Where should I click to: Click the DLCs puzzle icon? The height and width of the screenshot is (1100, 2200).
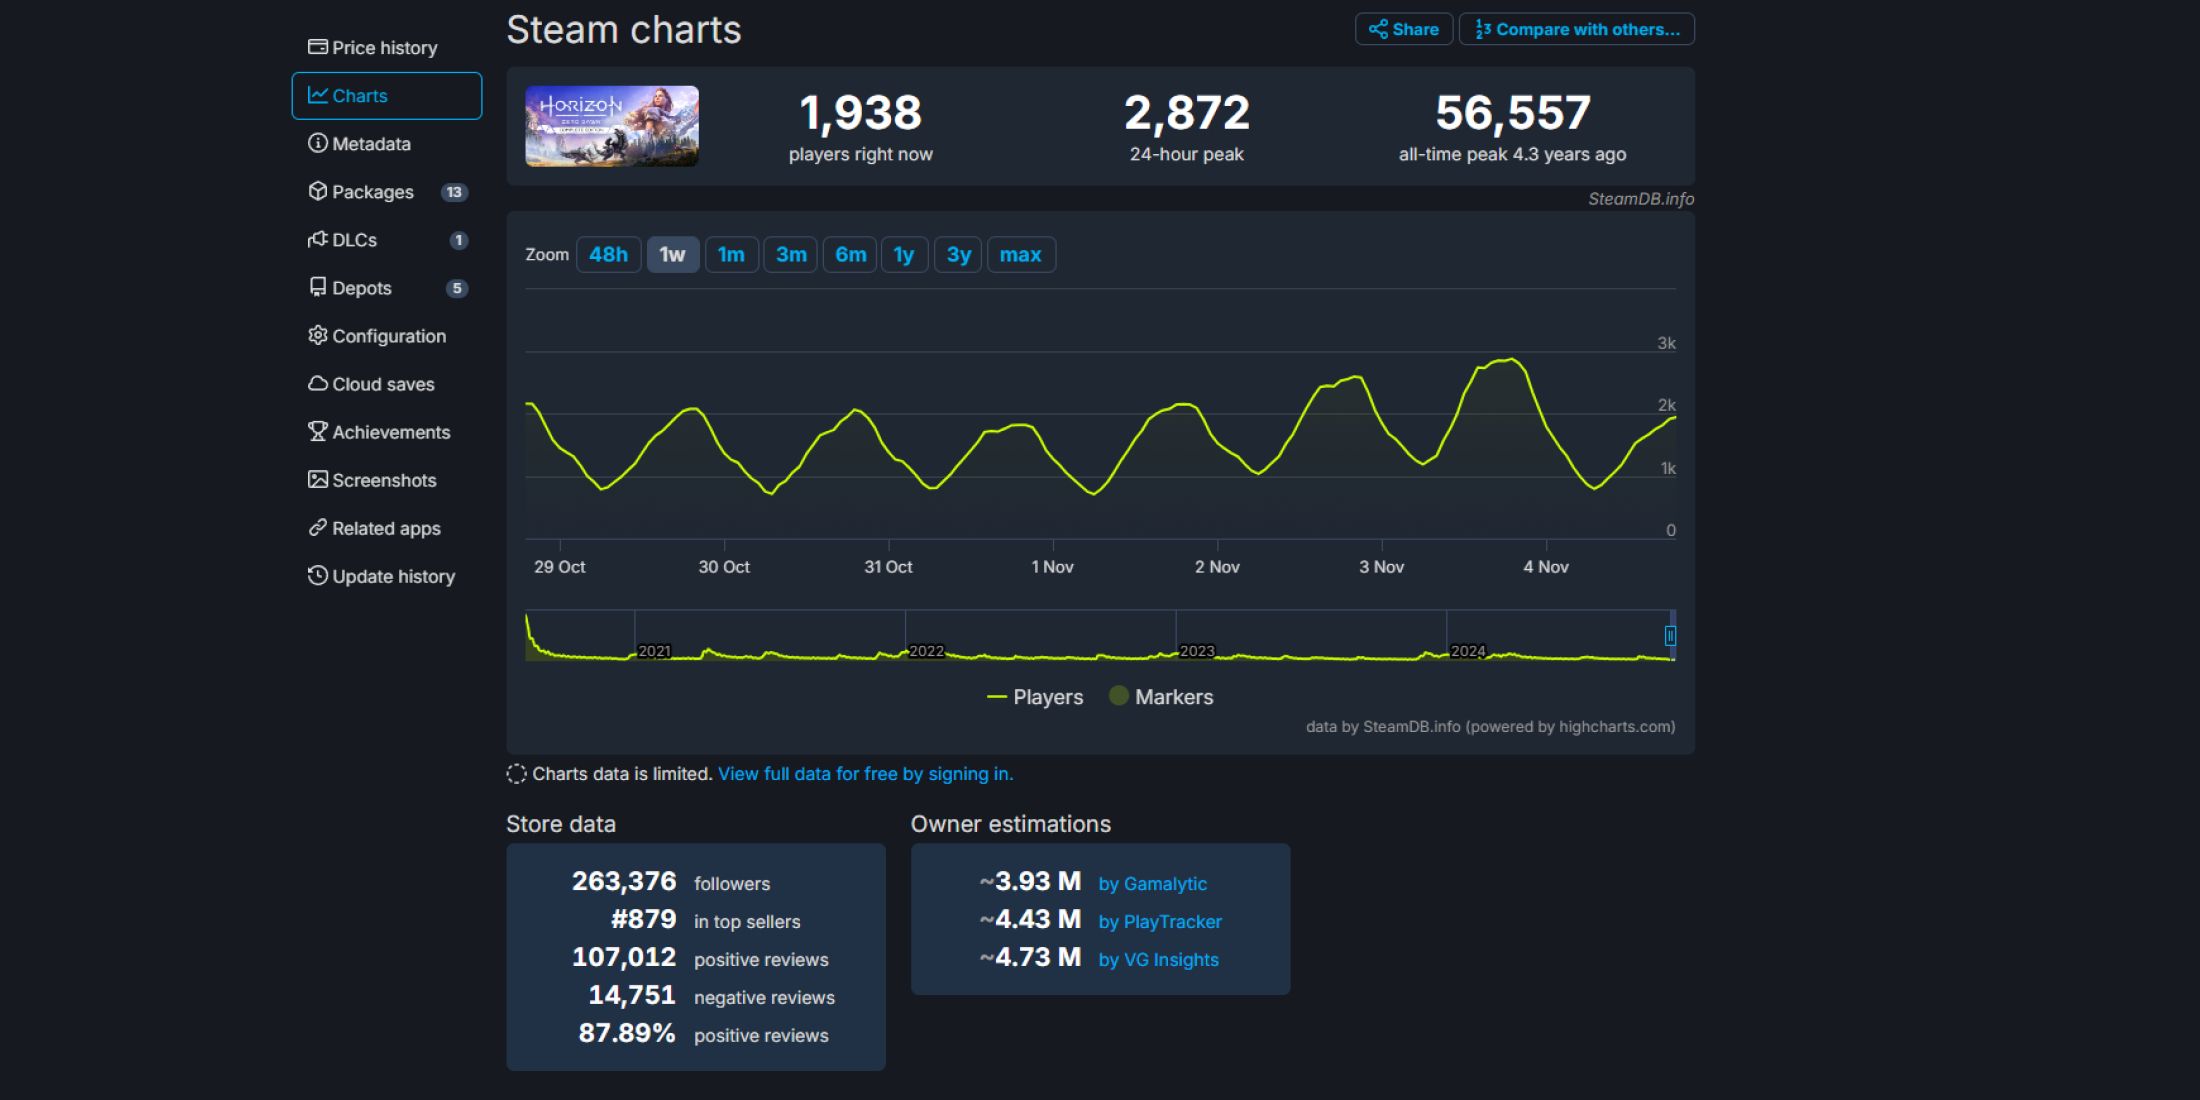(317, 239)
